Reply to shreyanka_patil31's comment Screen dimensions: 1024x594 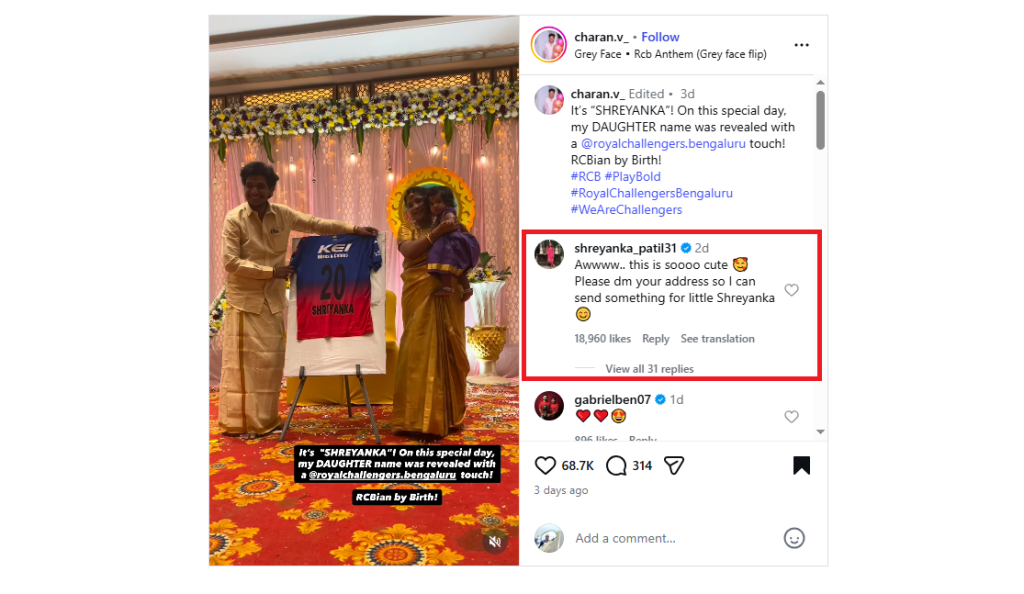pyautogui.click(x=655, y=339)
